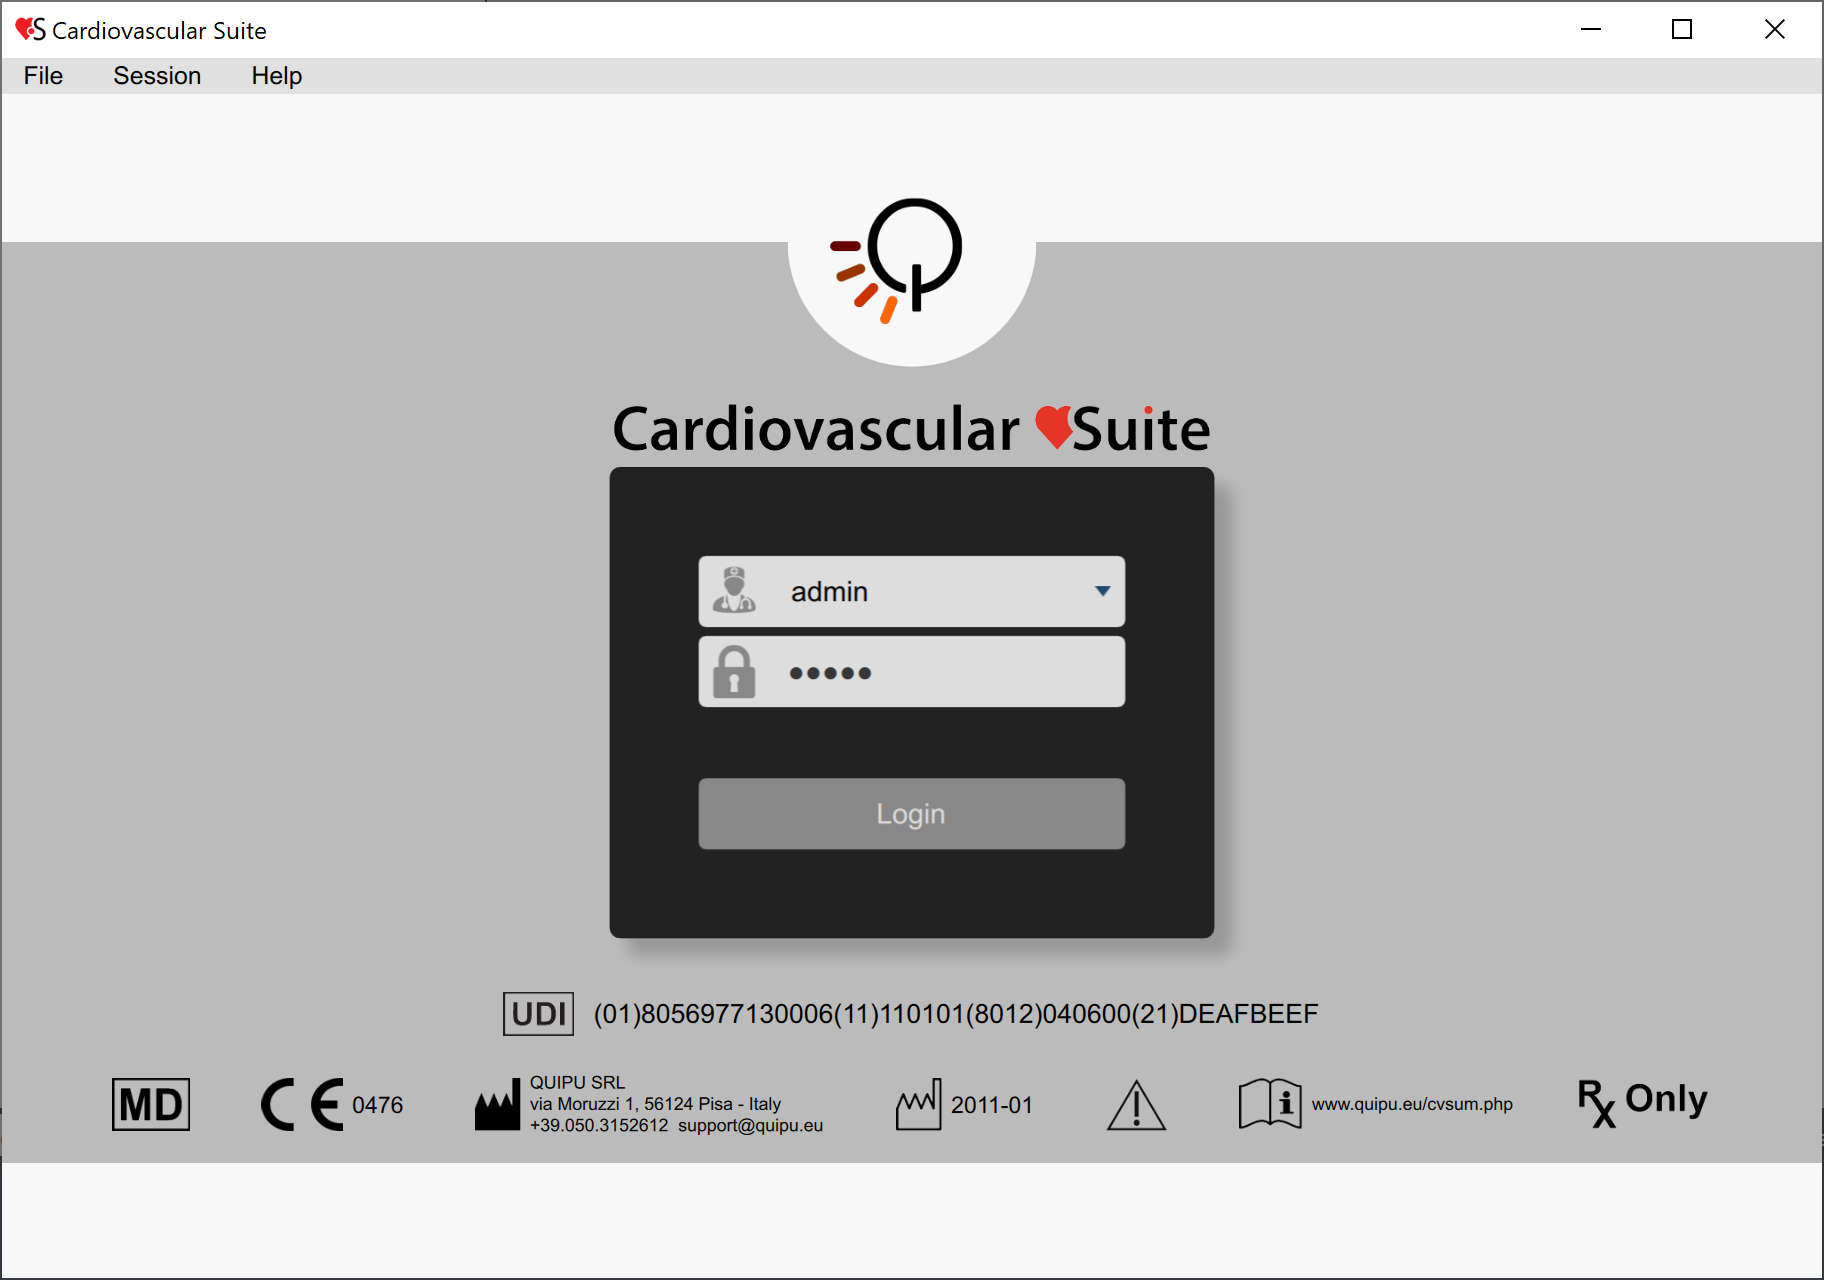
Task: Click the MD medical device symbol
Action: 150,1104
